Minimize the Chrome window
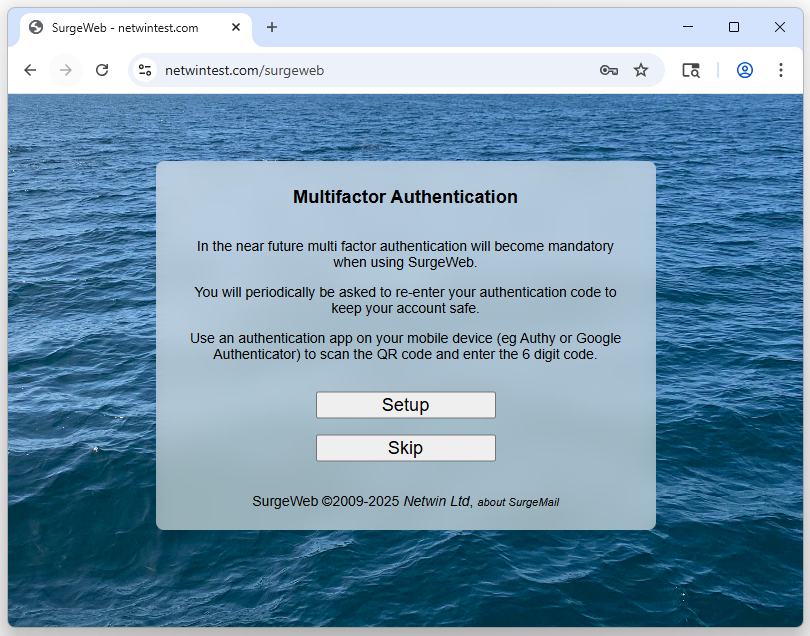This screenshot has width=810, height=636. (x=688, y=27)
